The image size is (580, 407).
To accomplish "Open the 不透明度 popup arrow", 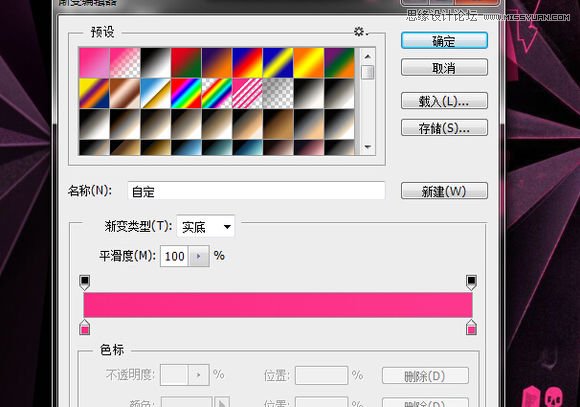I will coord(199,375).
